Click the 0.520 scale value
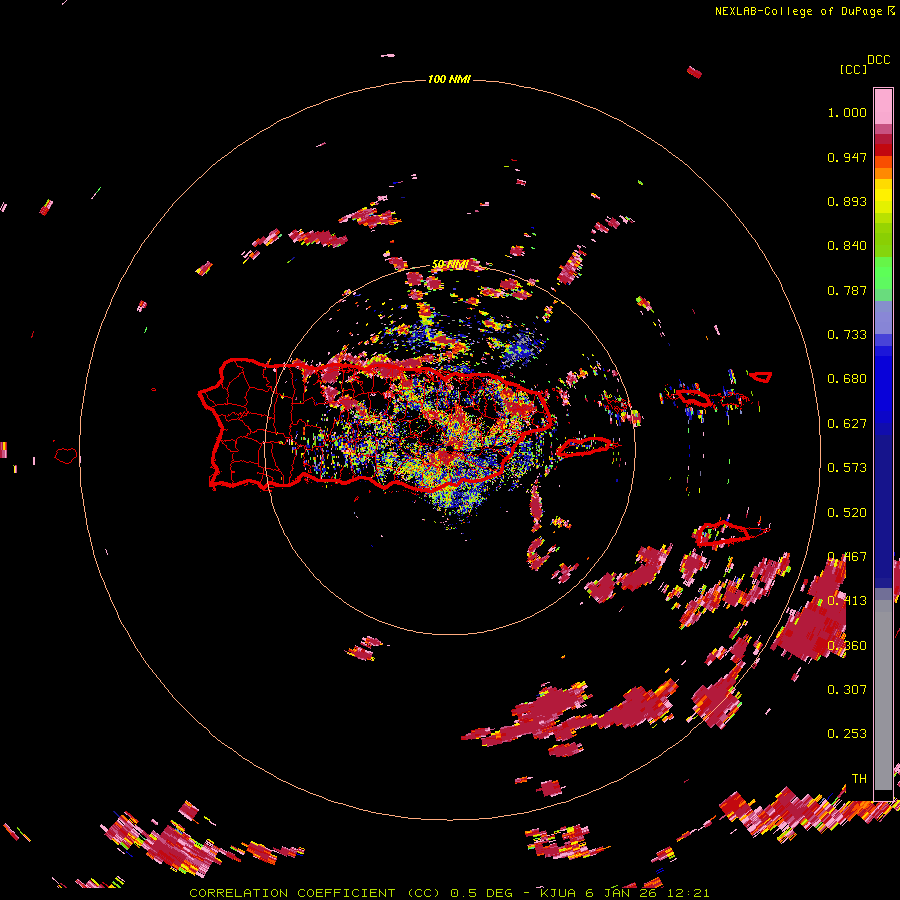 click(x=847, y=513)
